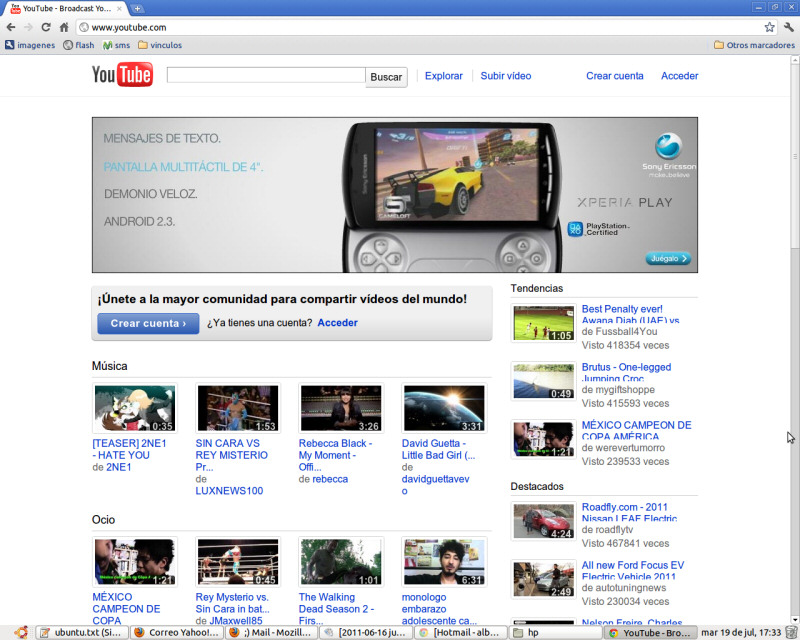Viewport: 800px width, 640px height.
Task: Open the Rey Mysterio vs. Sin Cara thumbnail
Action: pos(238,562)
